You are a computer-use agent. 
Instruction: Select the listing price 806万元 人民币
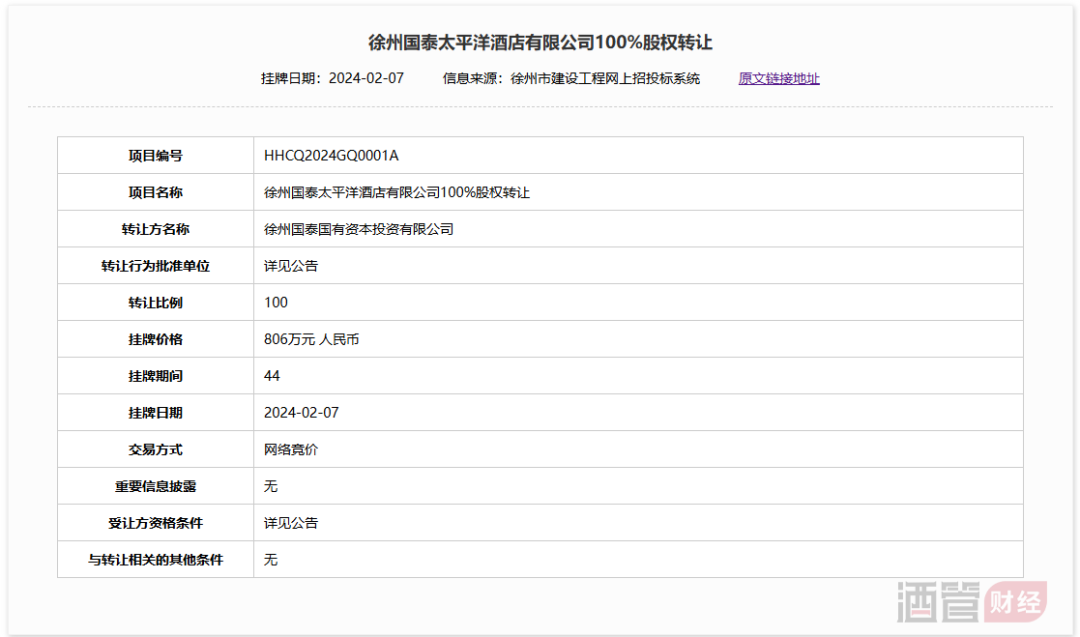[311, 339]
